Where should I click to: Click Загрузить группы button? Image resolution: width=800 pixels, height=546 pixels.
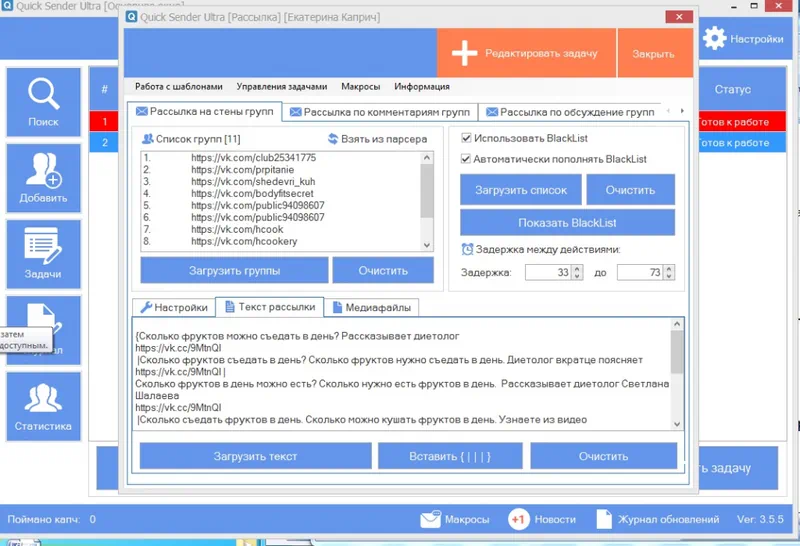click(234, 270)
